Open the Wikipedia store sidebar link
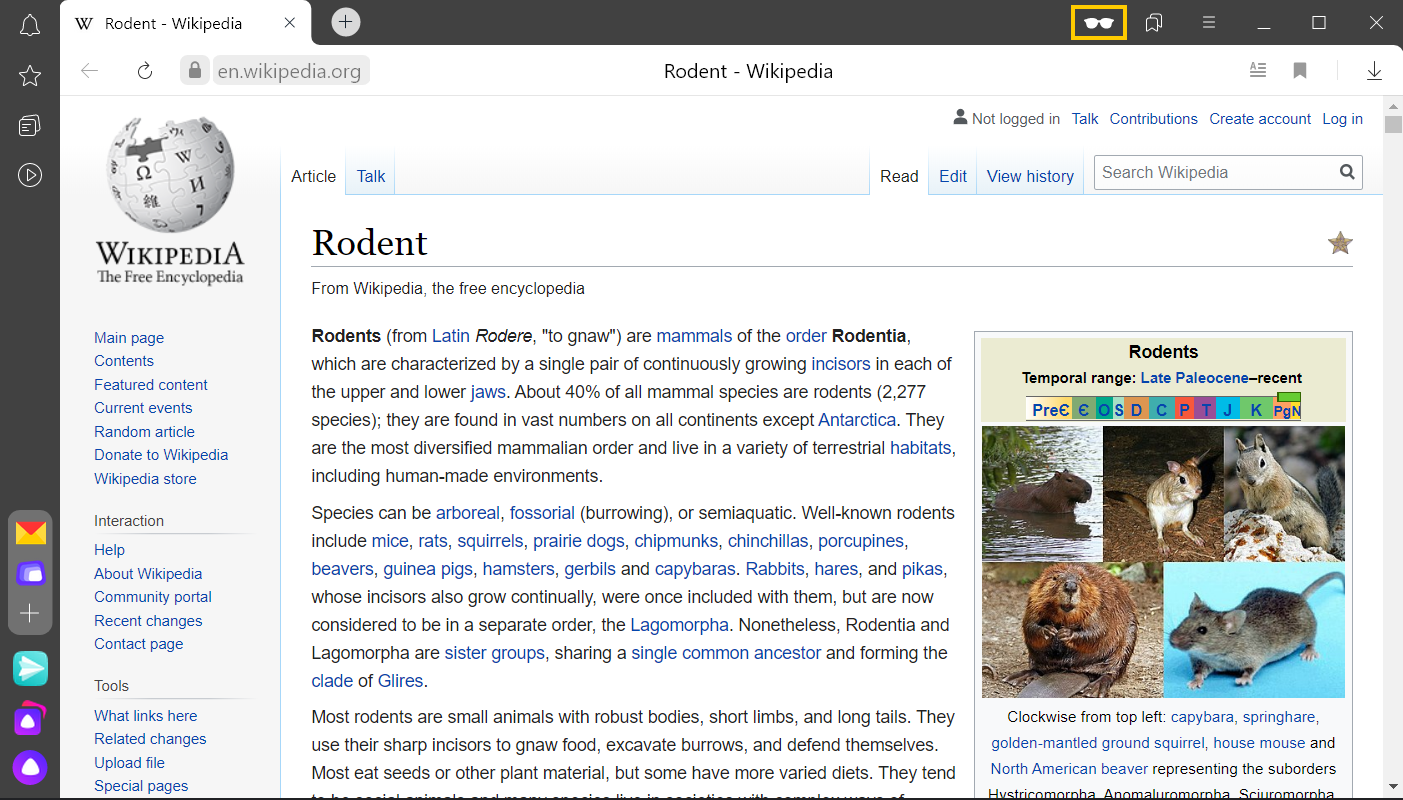The image size is (1403, 800). (x=145, y=479)
